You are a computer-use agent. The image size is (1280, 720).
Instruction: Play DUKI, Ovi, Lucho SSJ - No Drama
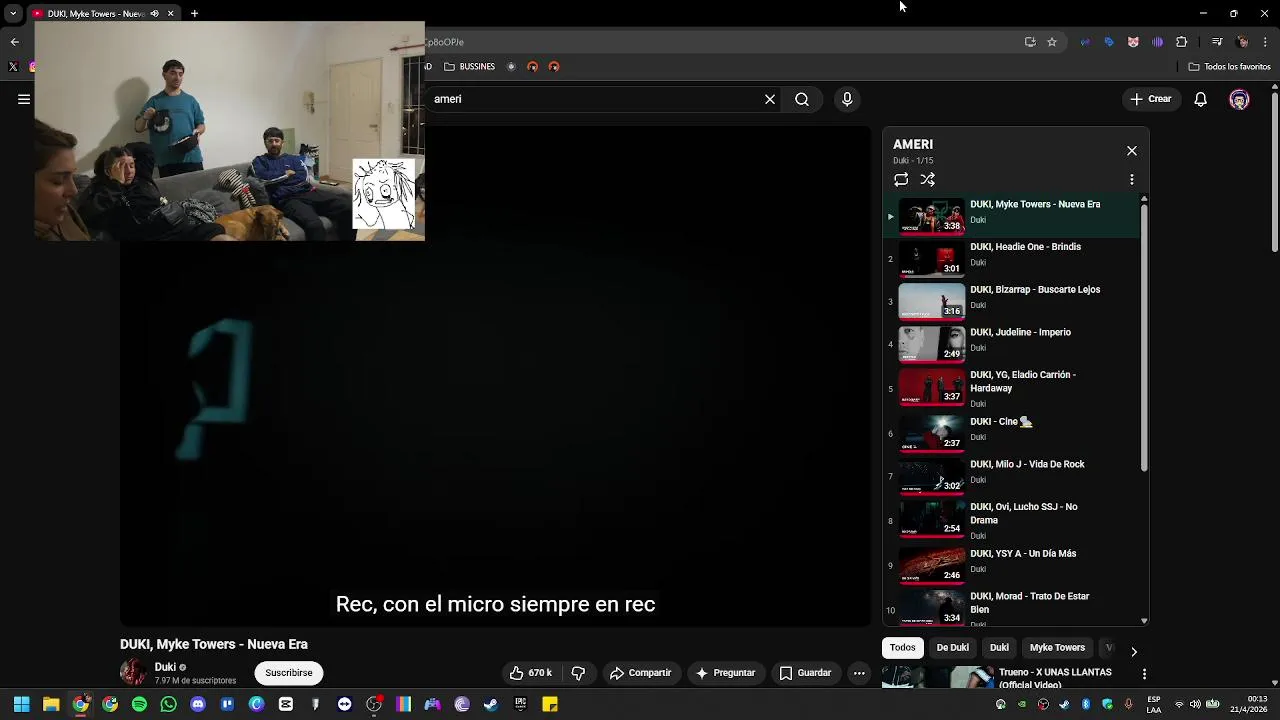tap(1012, 520)
